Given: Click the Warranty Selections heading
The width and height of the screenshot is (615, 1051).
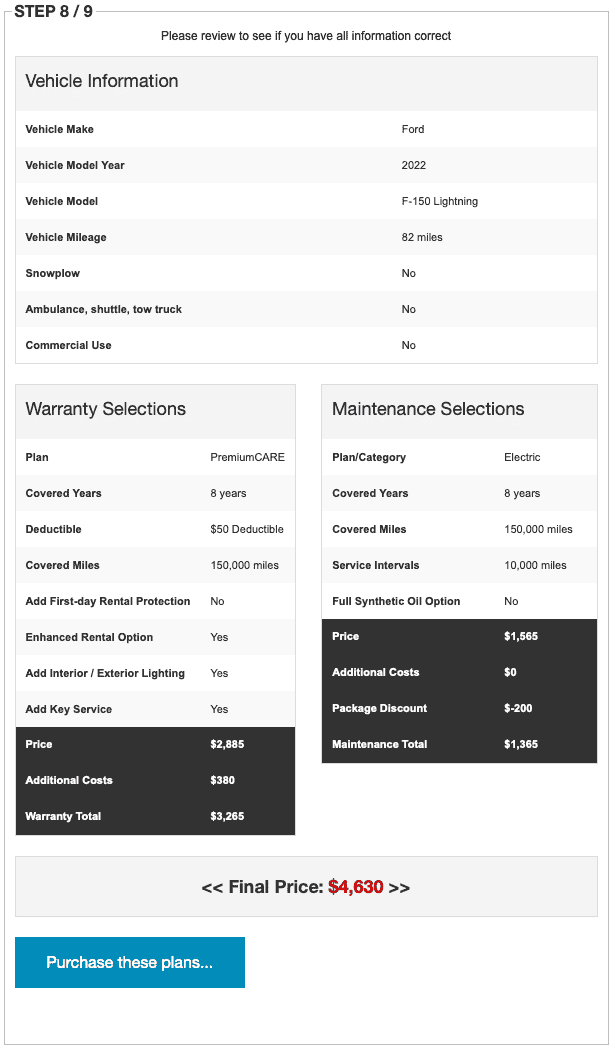Looking at the screenshot, I should tap(106, 409).
